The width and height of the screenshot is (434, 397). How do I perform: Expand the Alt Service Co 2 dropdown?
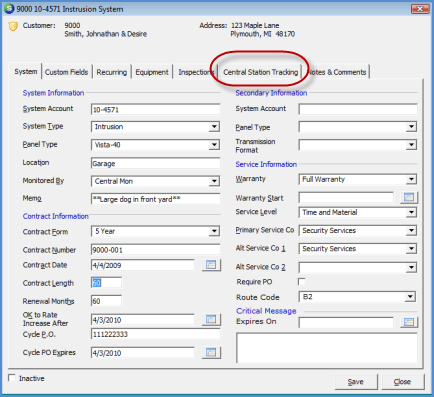[412, 267]
